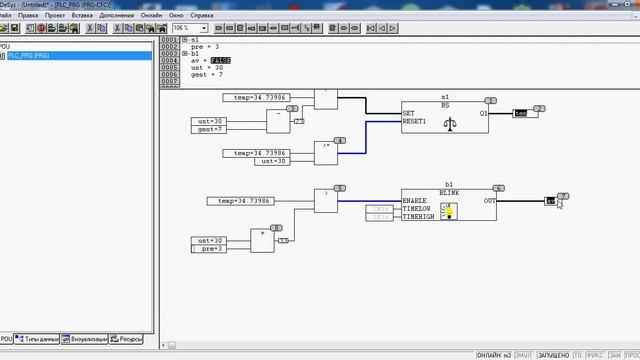The width and height of the screenshot is (640, 360).
Task: Click the first icon after the 1:1 toolbar button
Action: 317,28
